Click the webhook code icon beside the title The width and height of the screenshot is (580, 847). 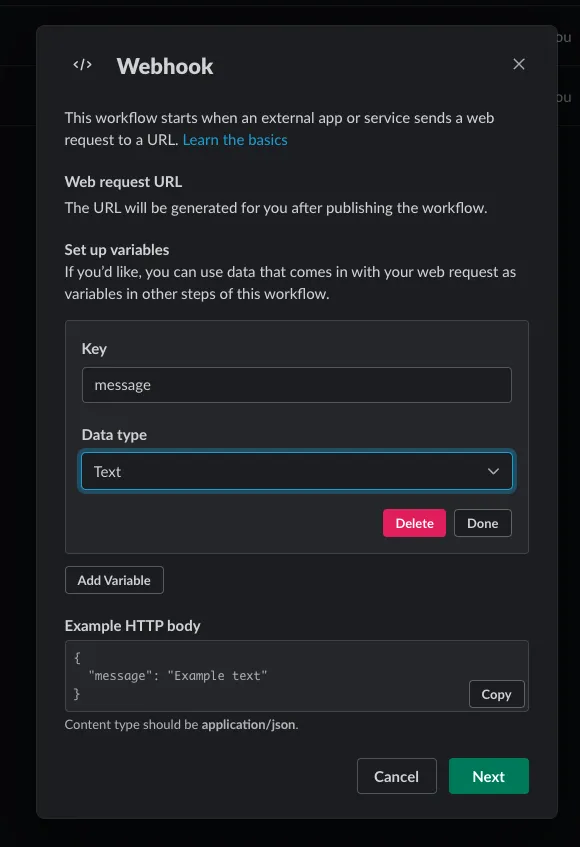[82, 65]
